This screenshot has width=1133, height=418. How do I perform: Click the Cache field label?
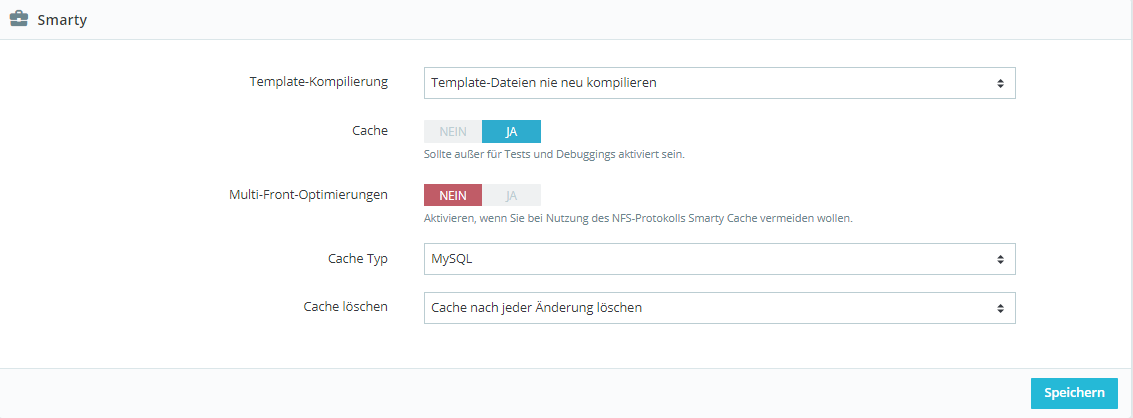369,130
